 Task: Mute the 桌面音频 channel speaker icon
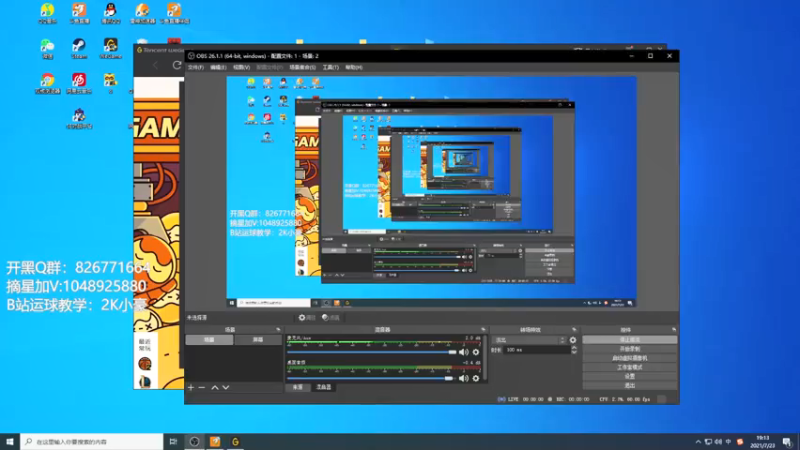[463, 378]
